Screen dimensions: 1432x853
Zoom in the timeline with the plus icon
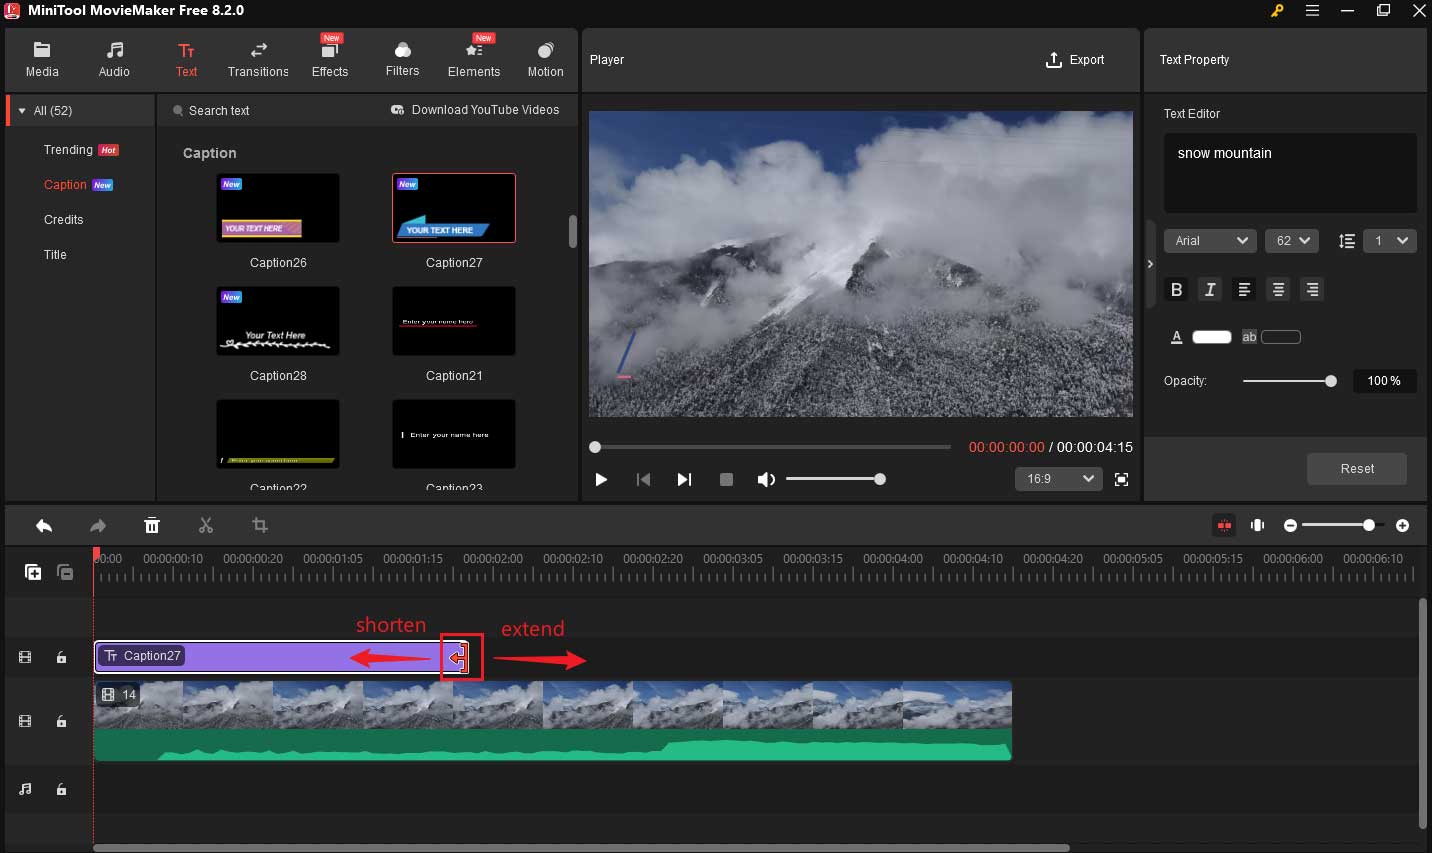point(1402,526)
